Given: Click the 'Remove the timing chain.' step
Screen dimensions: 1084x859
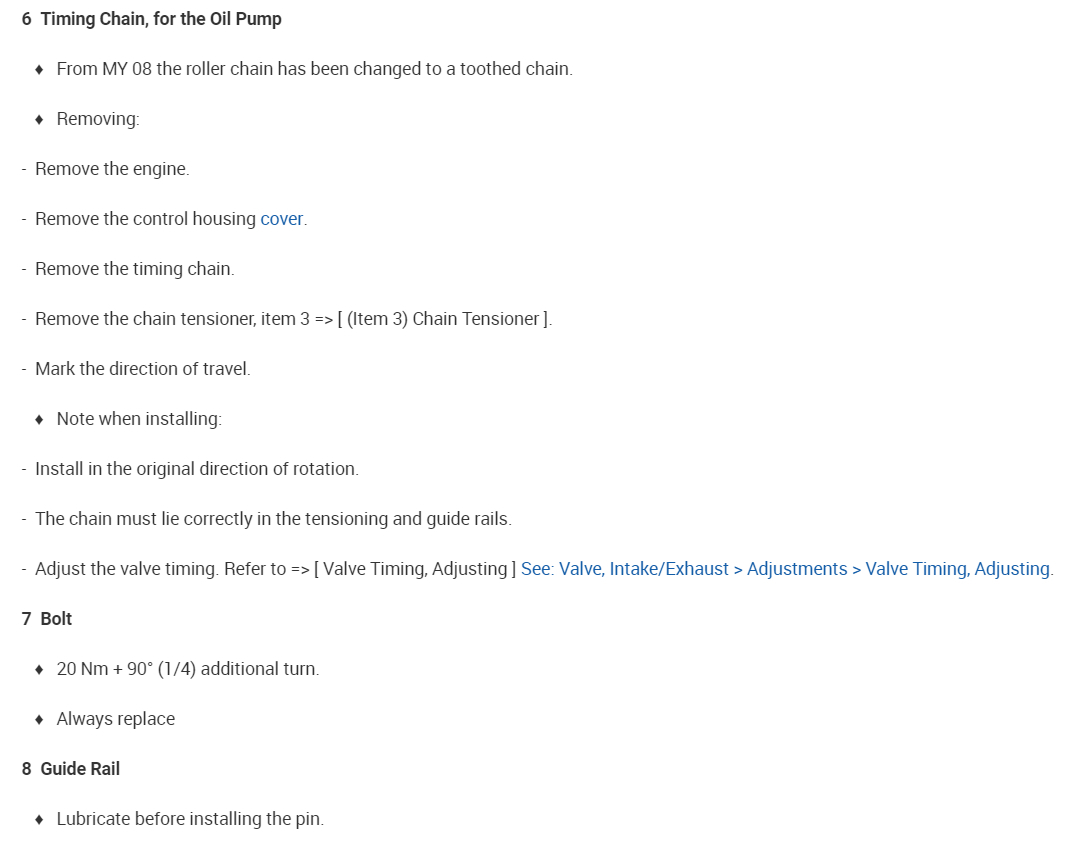Looking at the screenshot, I should [134, 269].
